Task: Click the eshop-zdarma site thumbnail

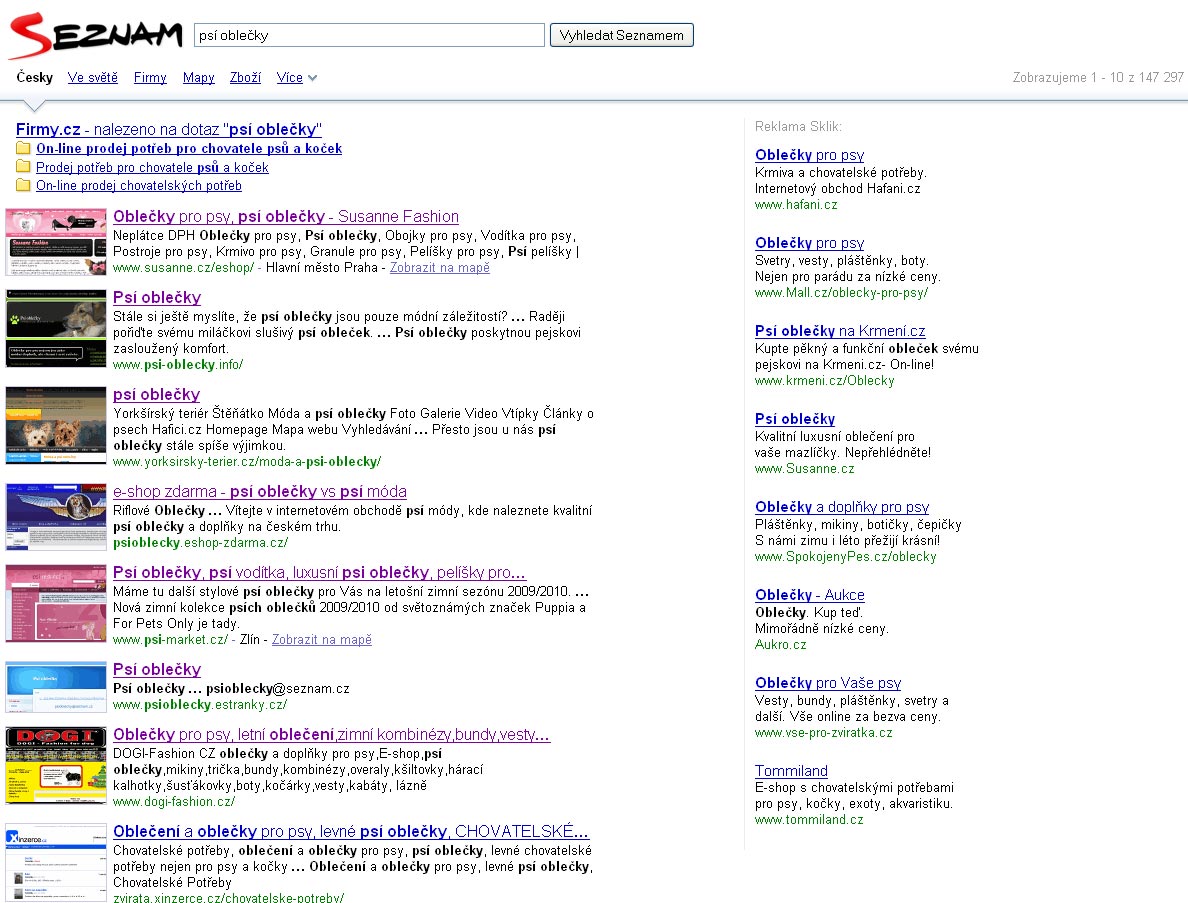Action: pyautogui.click(x=56, y=517)
